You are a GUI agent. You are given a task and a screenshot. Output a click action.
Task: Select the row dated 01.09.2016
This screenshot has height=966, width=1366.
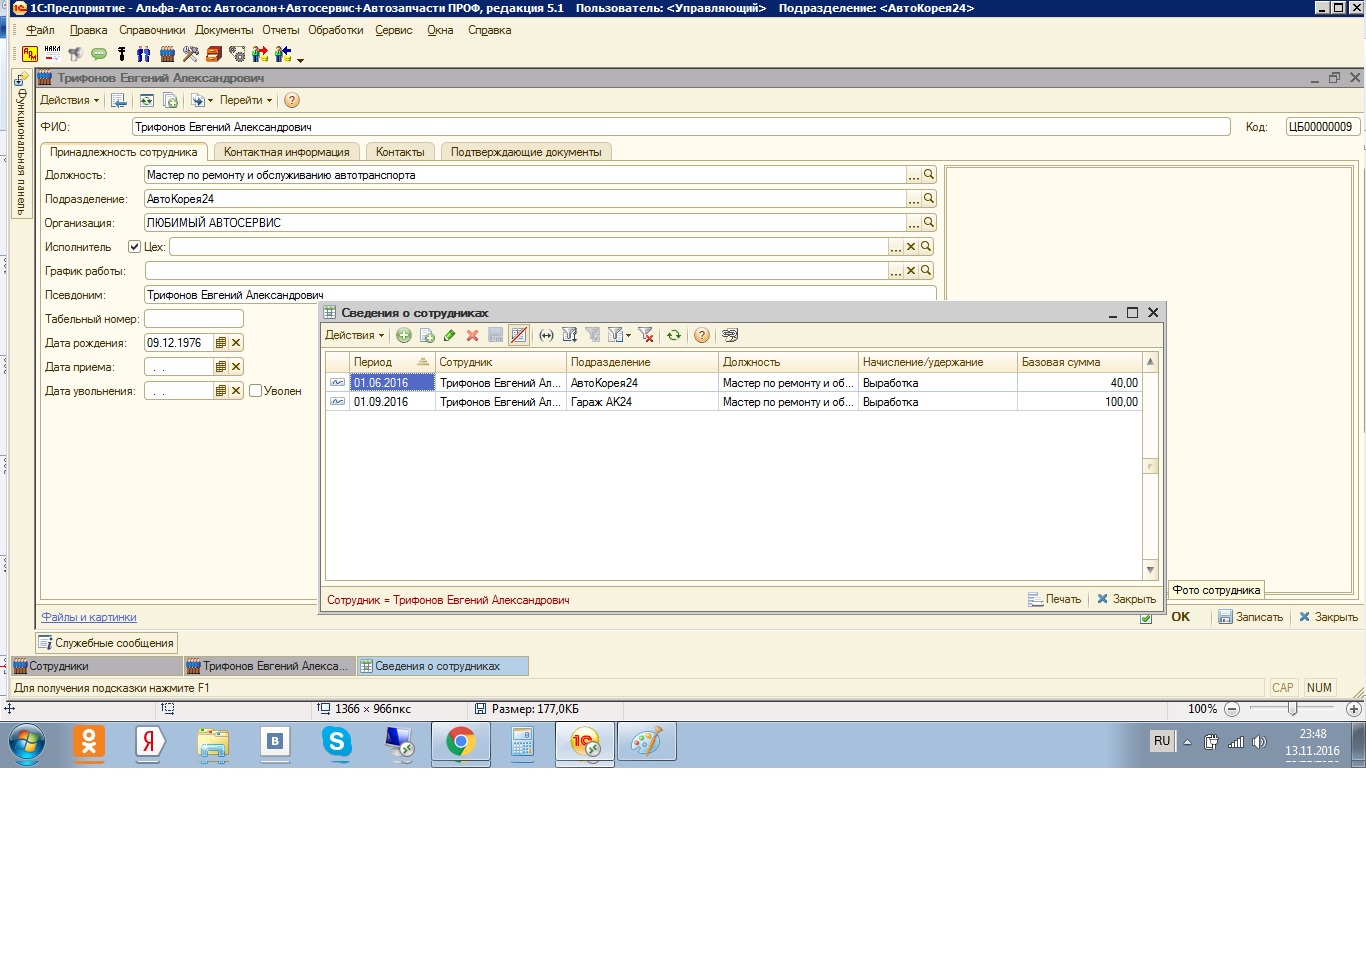point(734,402)
